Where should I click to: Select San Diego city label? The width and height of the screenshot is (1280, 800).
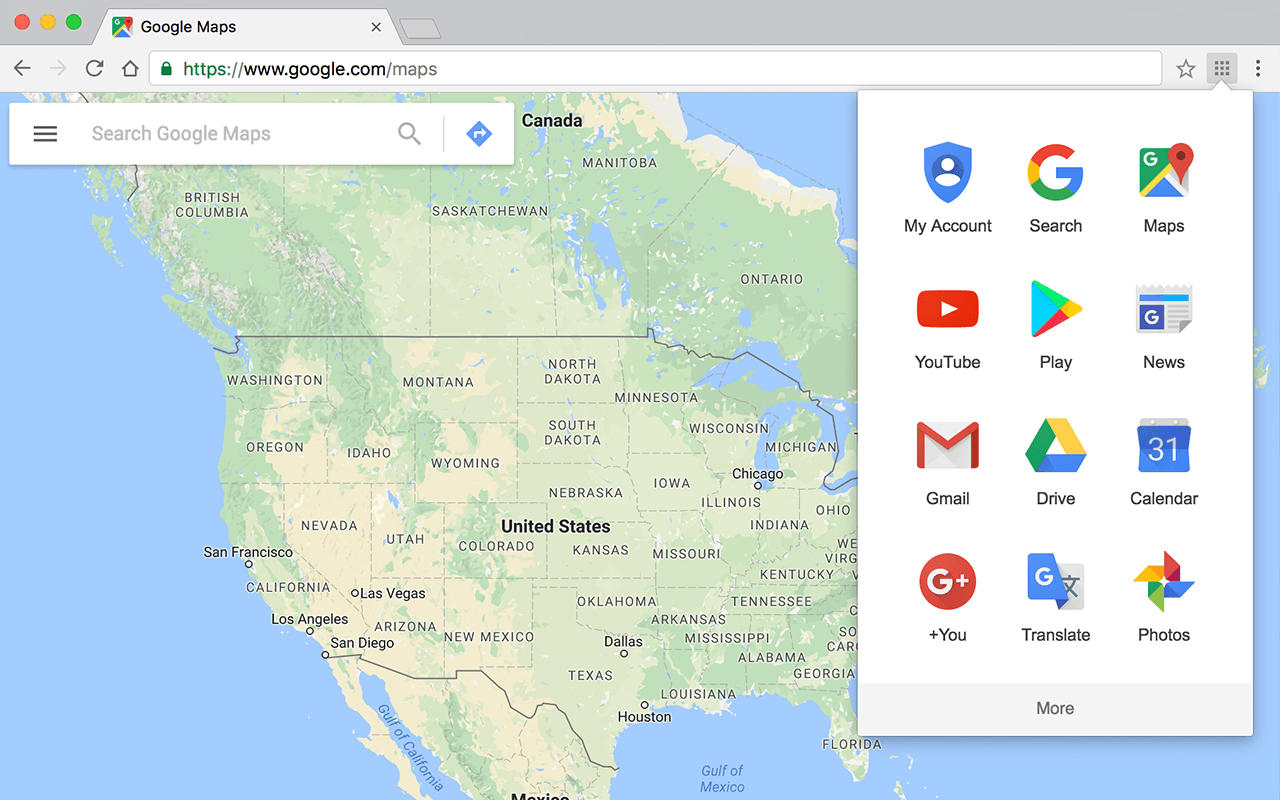coord(362,643)
